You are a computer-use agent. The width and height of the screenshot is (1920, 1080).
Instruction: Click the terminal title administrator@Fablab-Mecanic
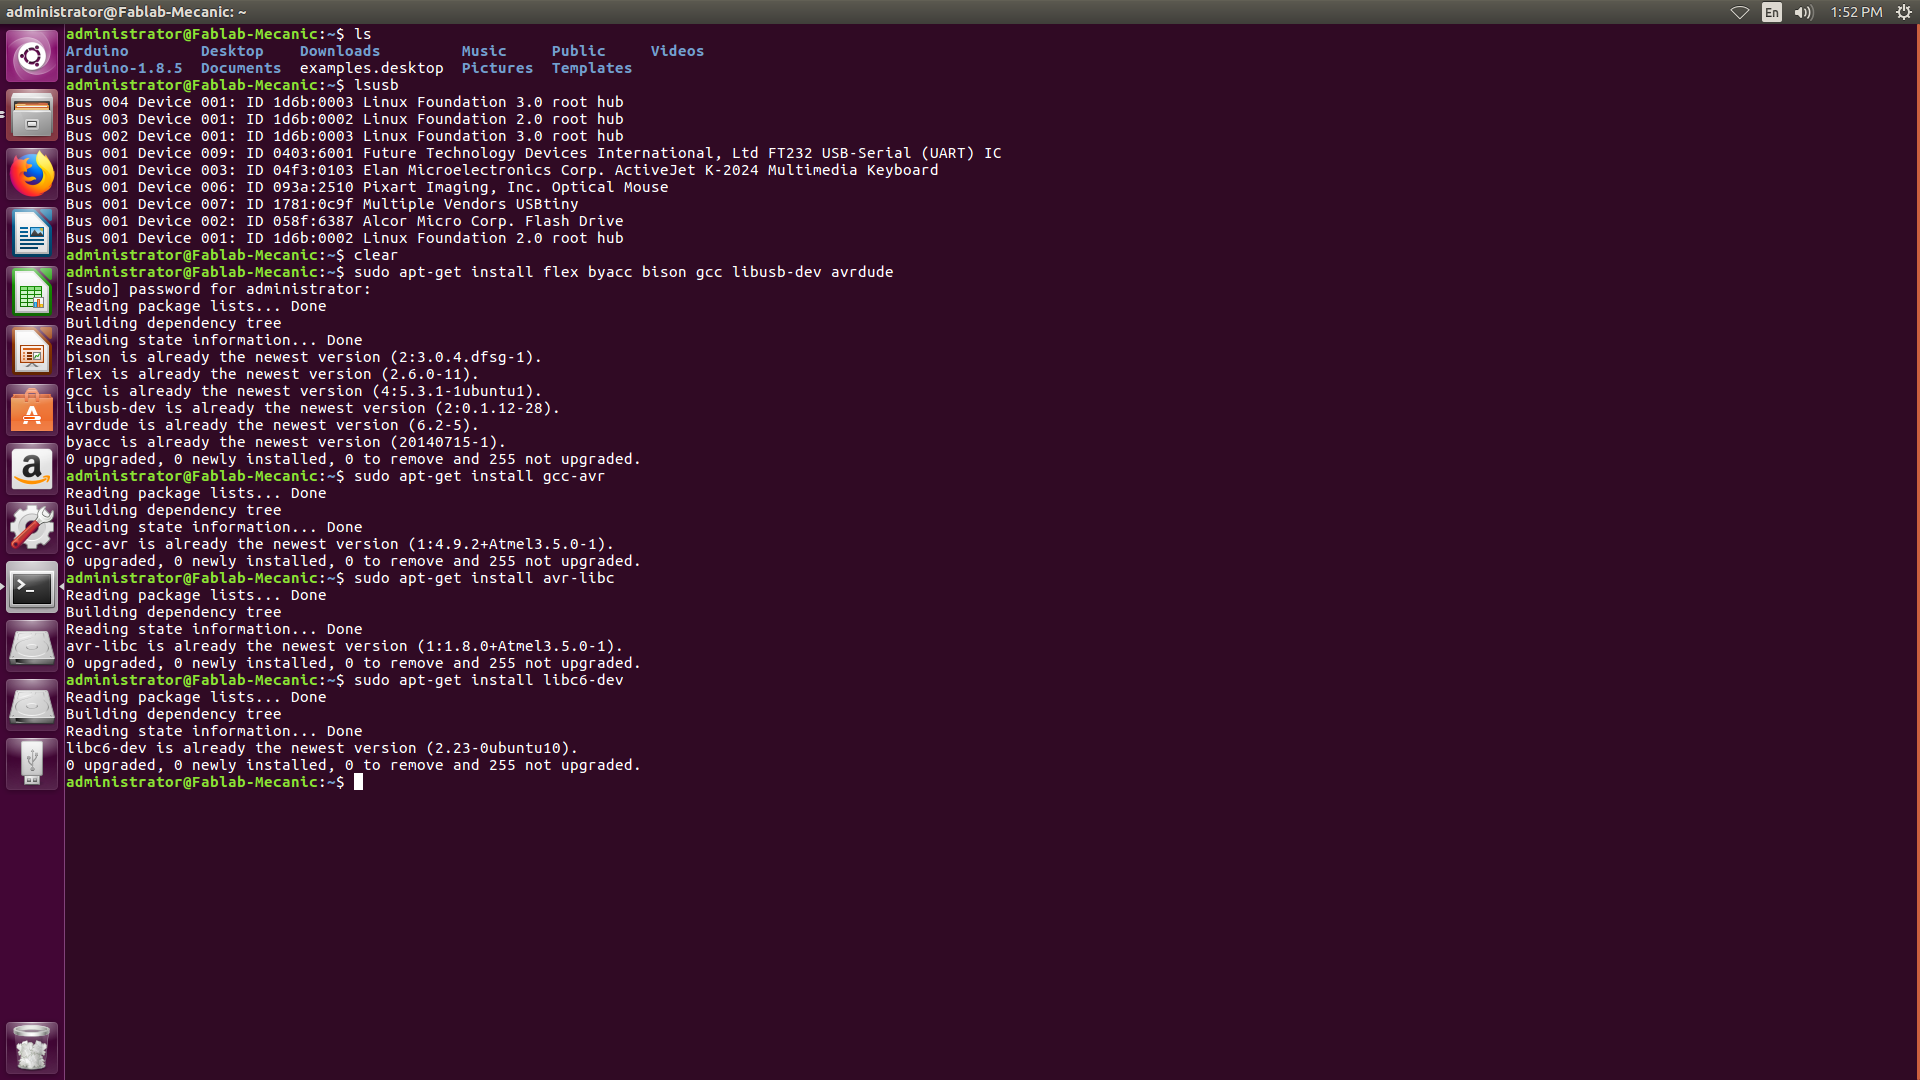[126, 12]
